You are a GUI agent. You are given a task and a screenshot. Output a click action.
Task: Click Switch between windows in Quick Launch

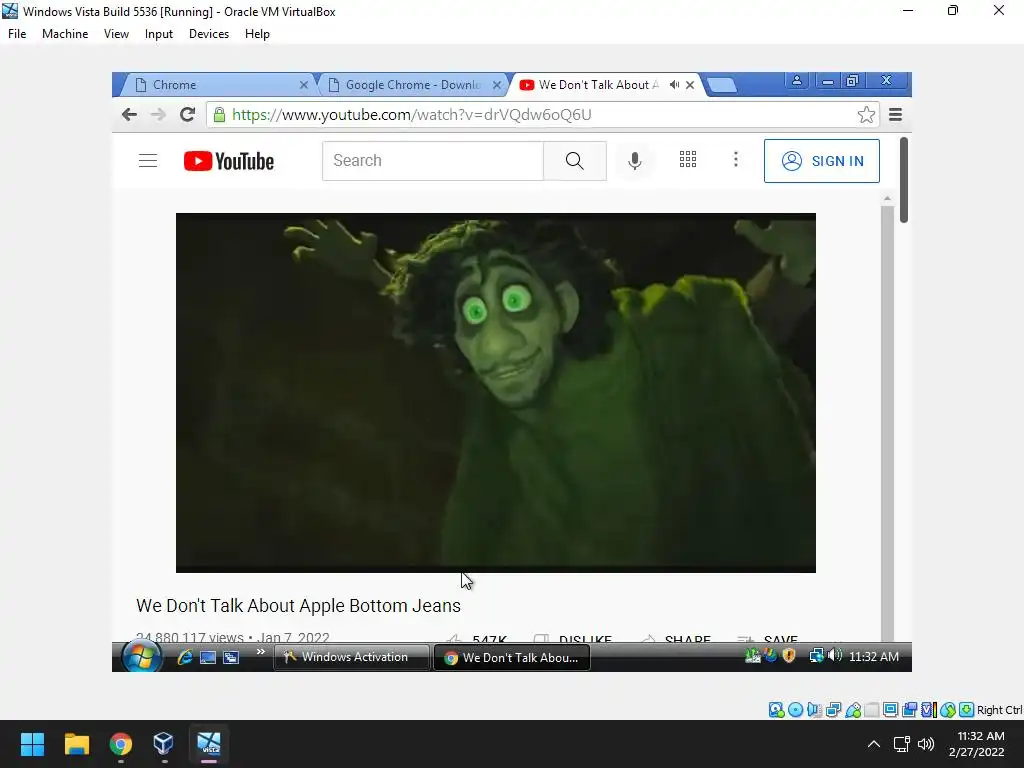pos(231,658)
